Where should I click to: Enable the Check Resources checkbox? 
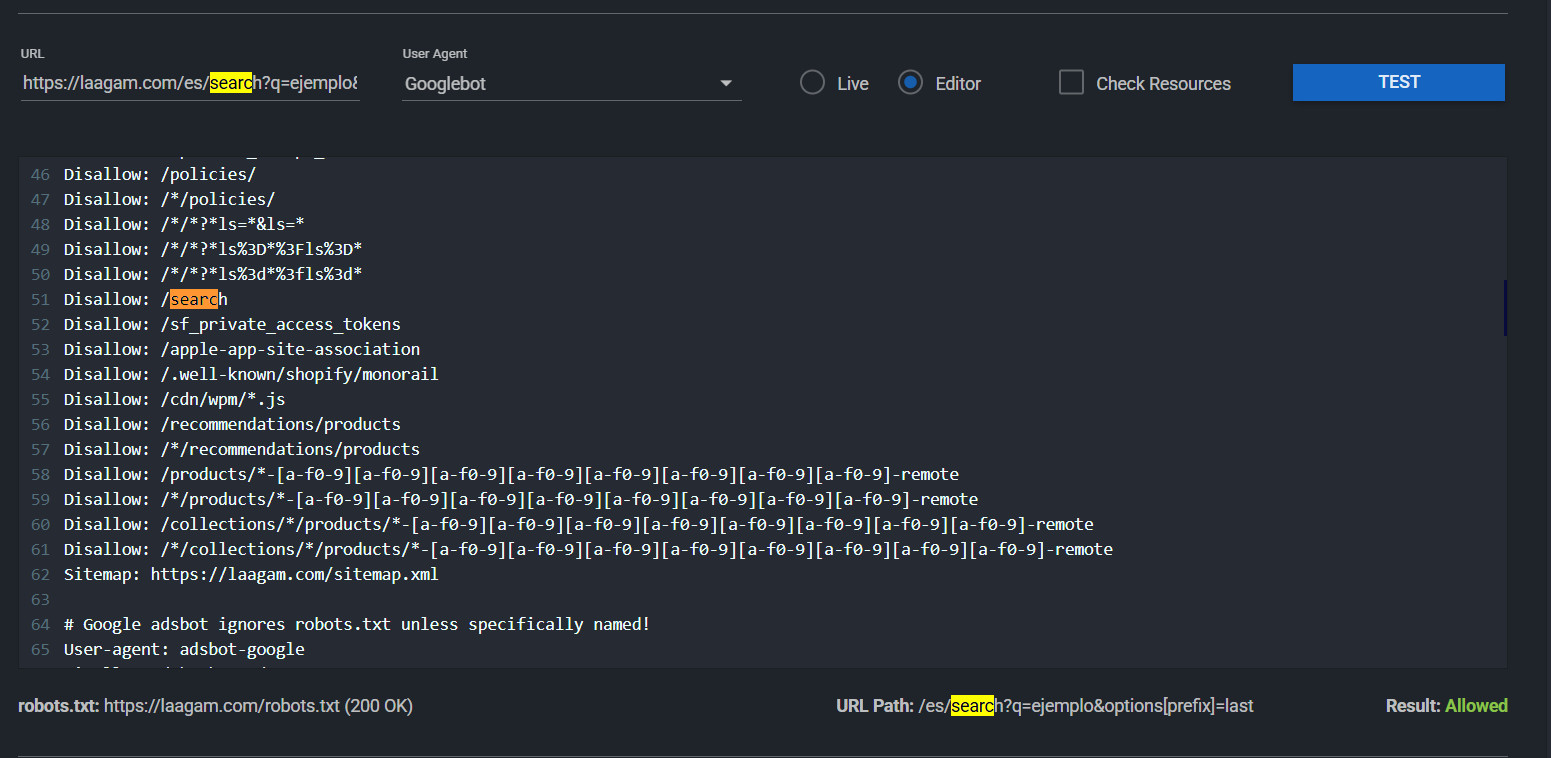tap(1071, 83)
